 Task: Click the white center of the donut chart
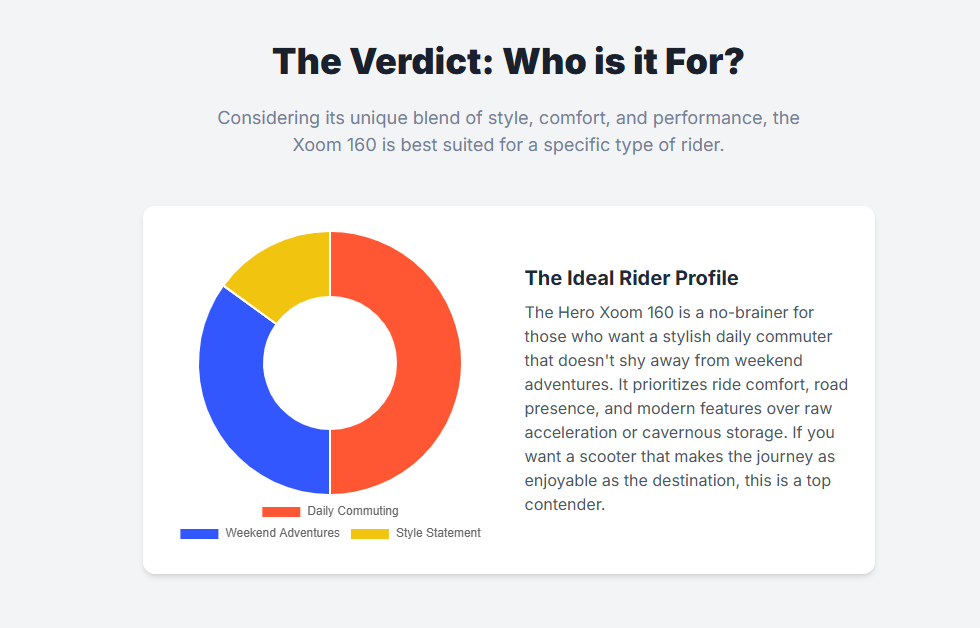[330, 363]
